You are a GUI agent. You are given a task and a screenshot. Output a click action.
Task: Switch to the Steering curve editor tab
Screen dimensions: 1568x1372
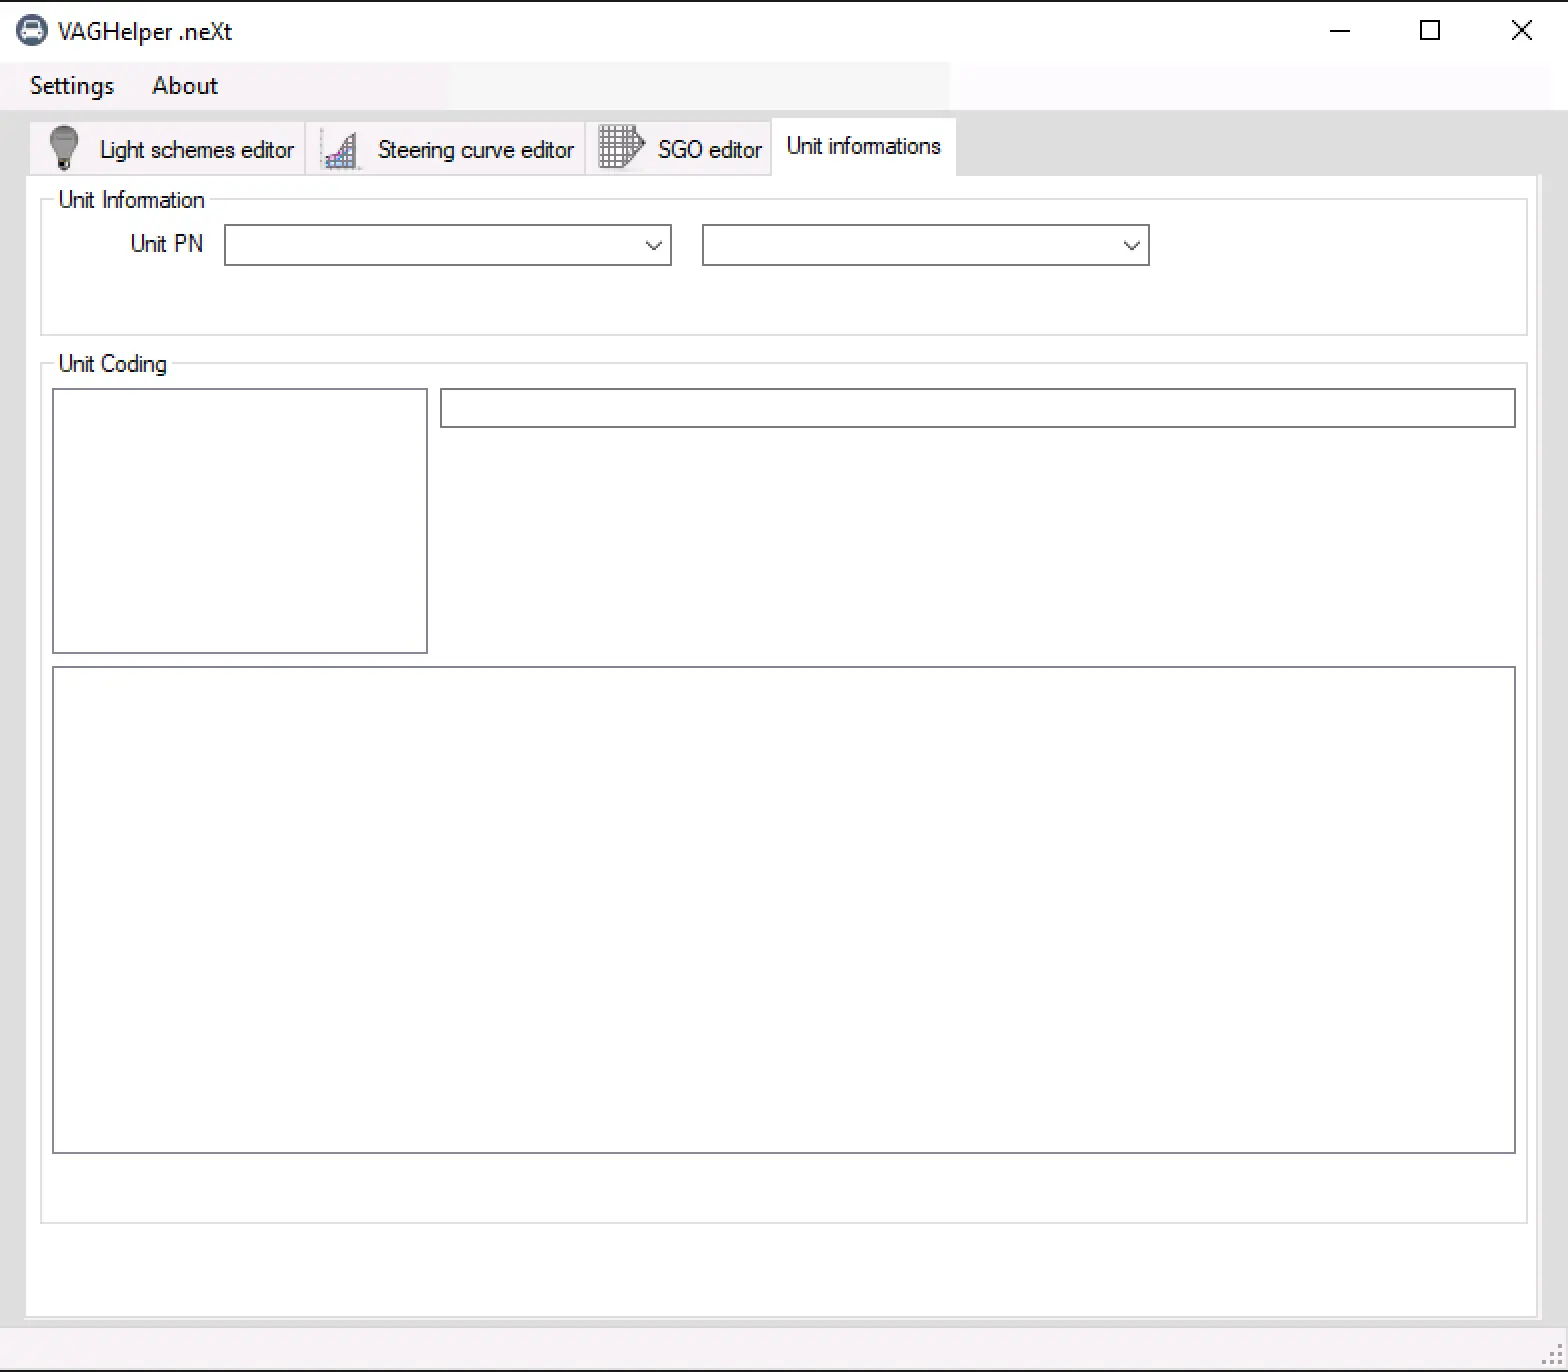(475, 150)
